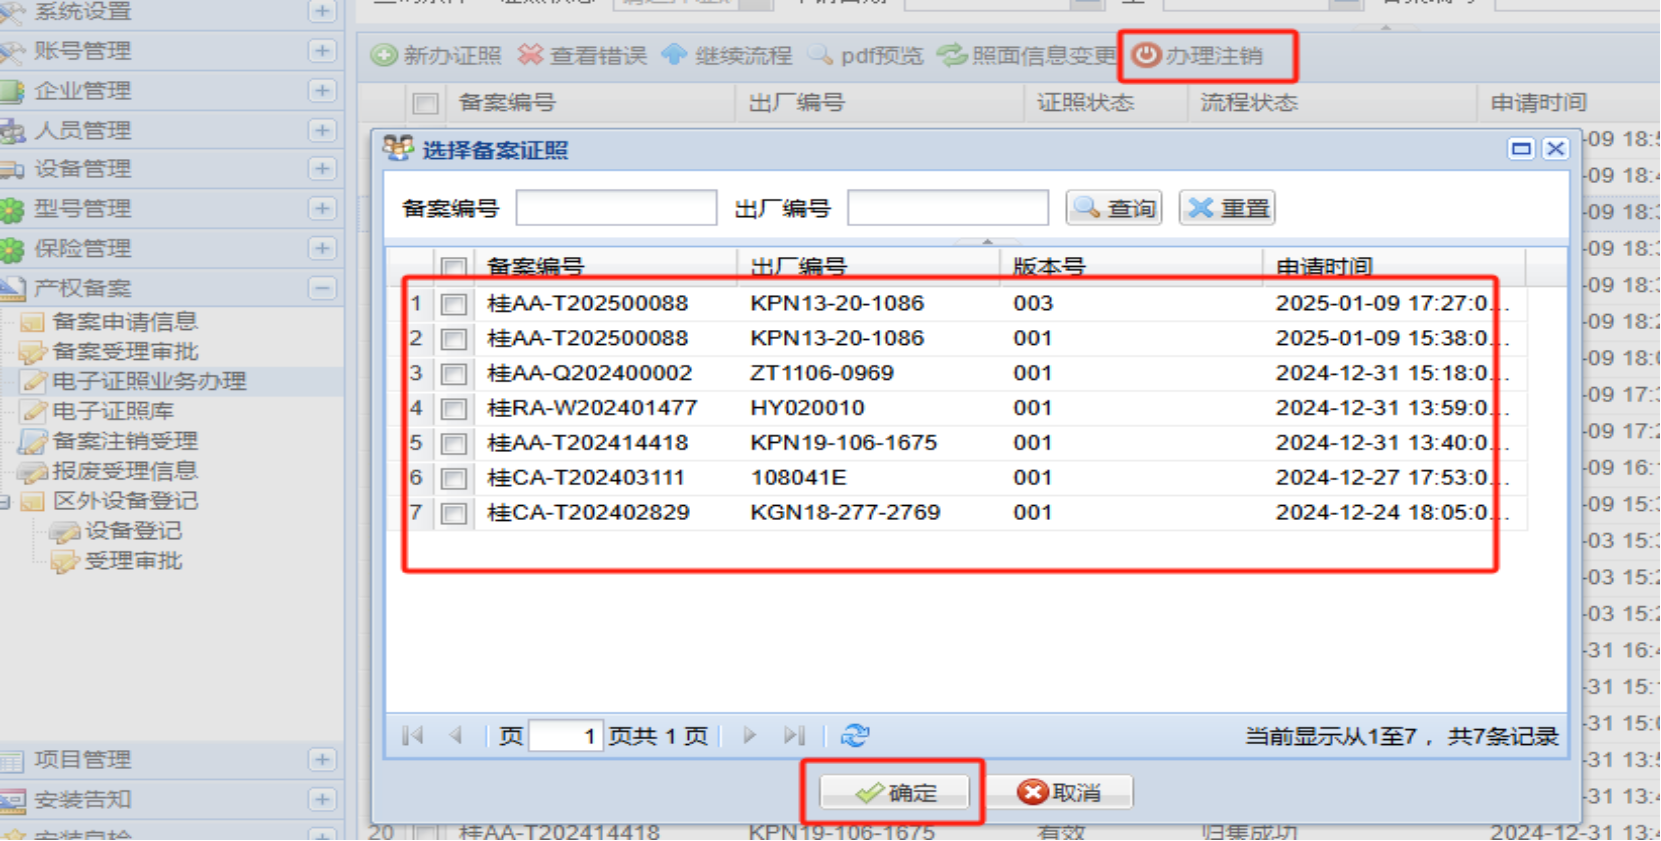Viewport: 1661px width, 841px height.
Task: Select checkbox for 桂RA-W202401477 row
Action: (x=454, y=409)
